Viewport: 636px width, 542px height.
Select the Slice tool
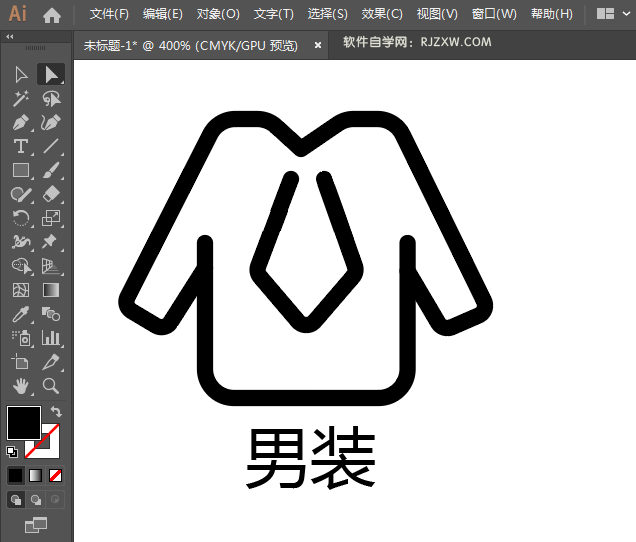(x=51, y=361)
